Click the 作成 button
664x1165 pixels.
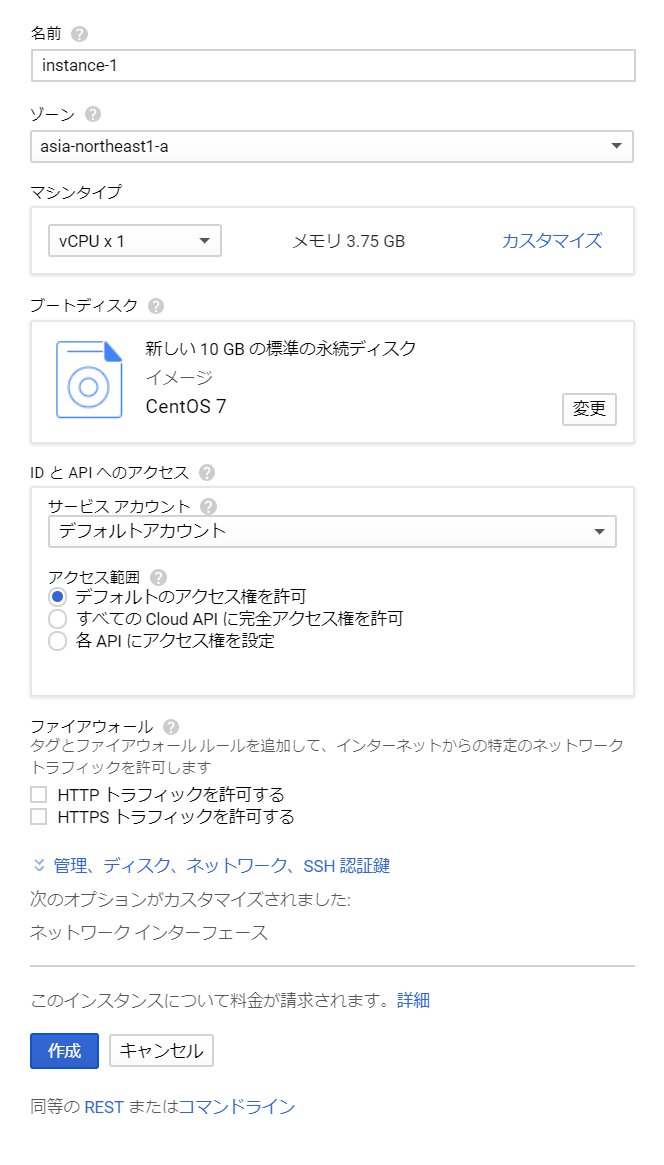click(63, 1050)
